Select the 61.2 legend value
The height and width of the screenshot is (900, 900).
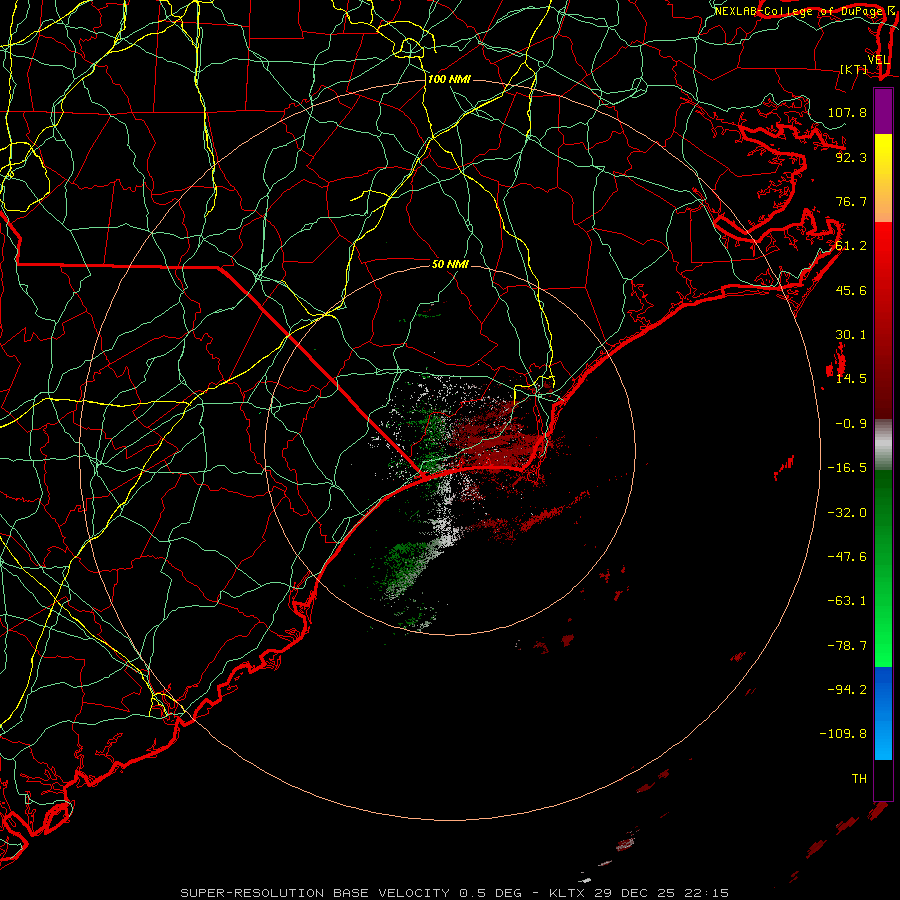[851, 246]
